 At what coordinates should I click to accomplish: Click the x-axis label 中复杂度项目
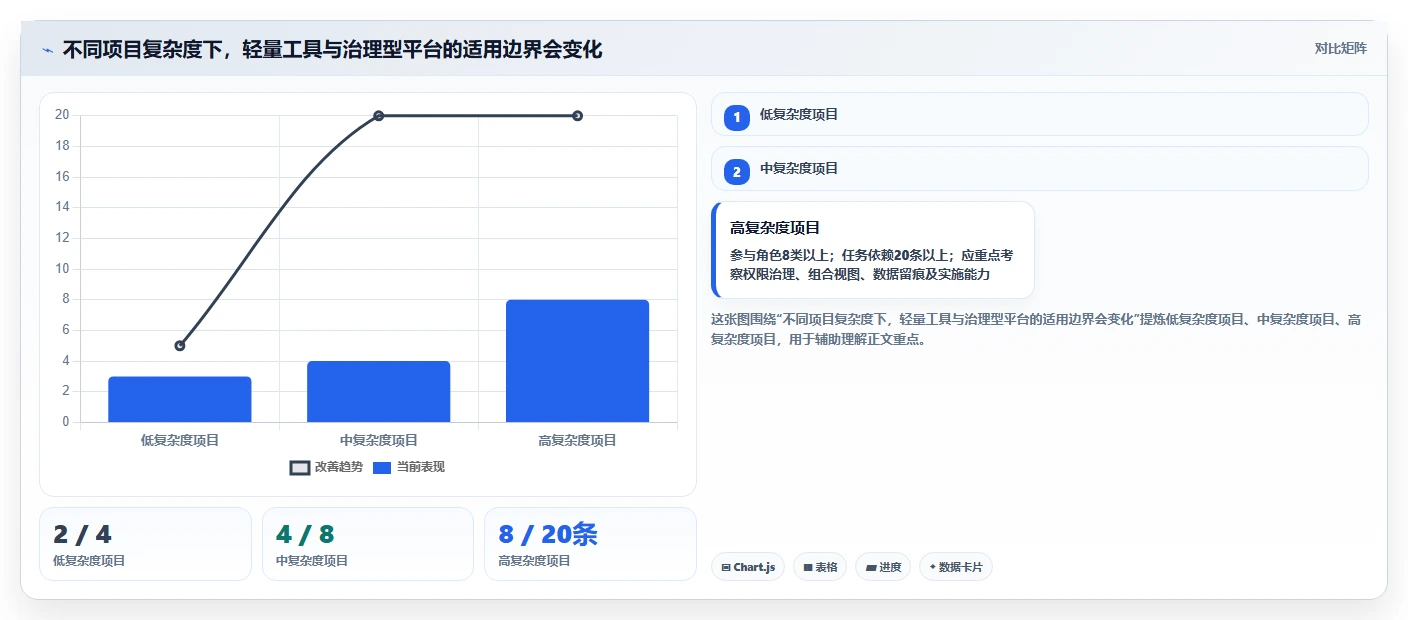[x=379, y=440]
